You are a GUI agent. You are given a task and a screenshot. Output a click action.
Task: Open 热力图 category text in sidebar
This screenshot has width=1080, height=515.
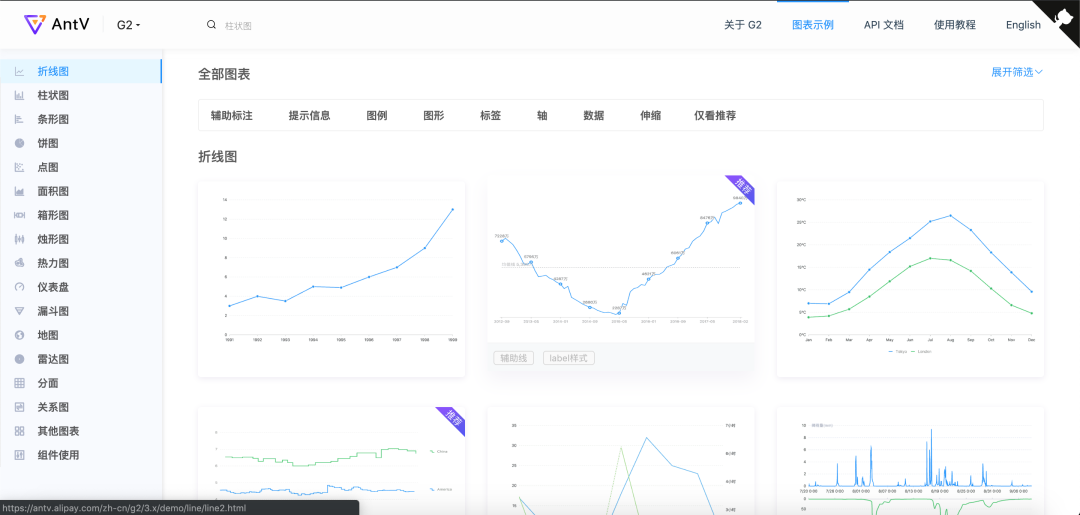click(53, 263)
